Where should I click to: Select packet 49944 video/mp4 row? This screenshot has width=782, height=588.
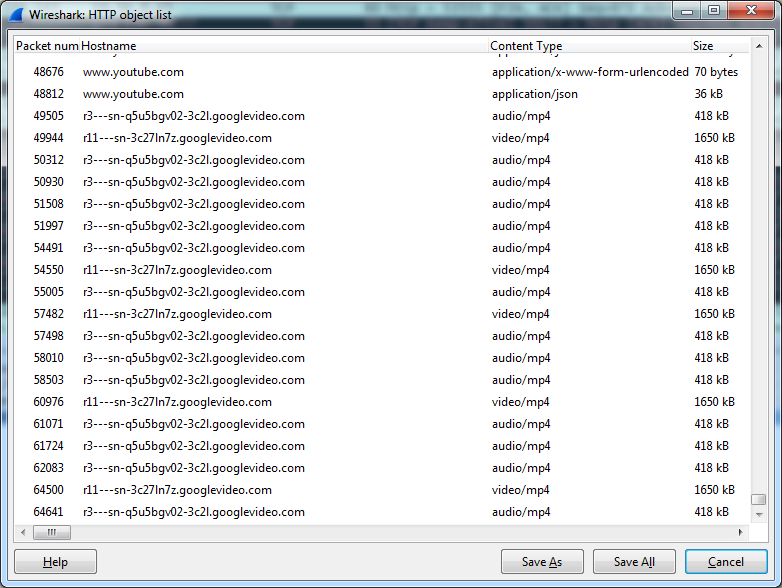coord(382,138)
